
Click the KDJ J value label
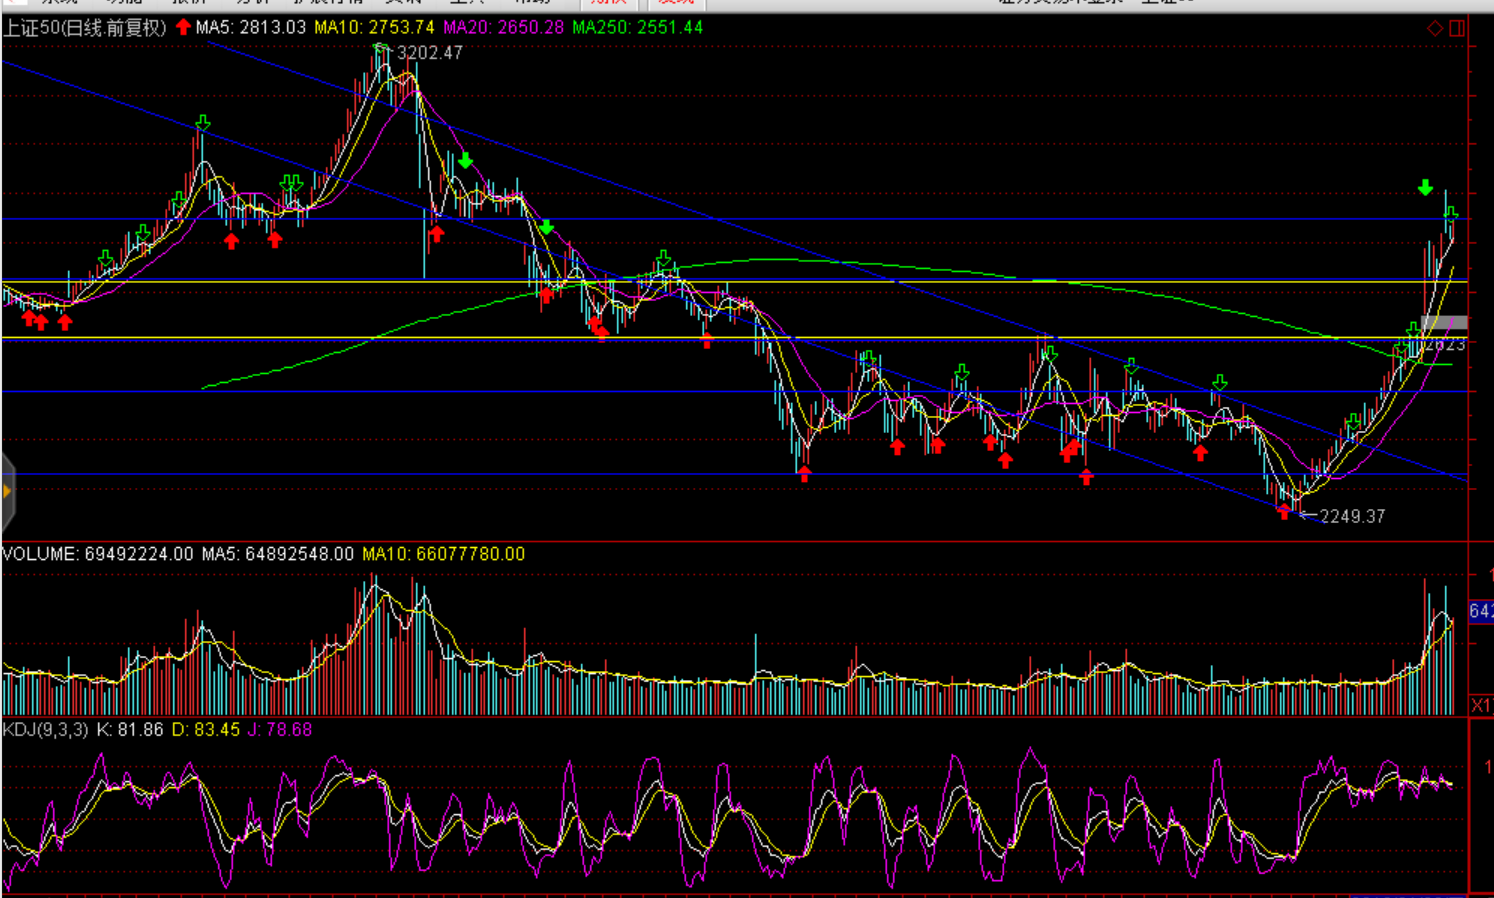[280, 730]
